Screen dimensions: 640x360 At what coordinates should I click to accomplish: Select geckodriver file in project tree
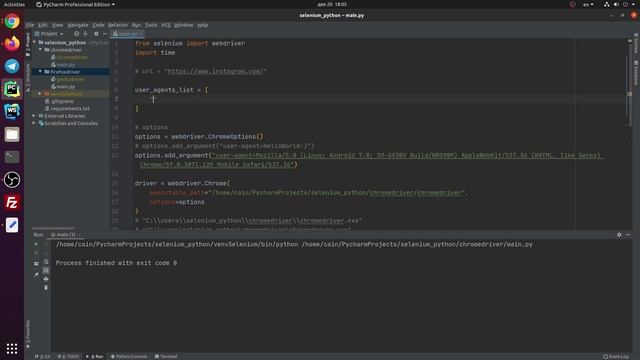[67, 79]
